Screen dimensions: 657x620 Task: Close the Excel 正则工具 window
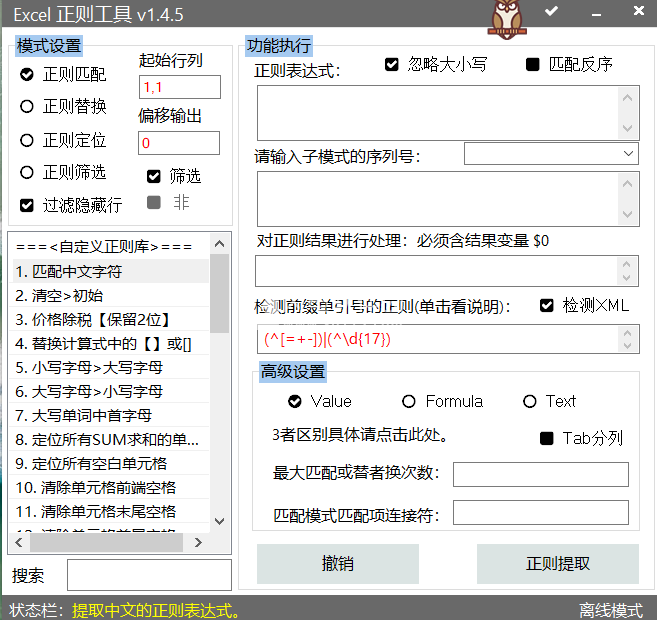click(x=639, y=10)
